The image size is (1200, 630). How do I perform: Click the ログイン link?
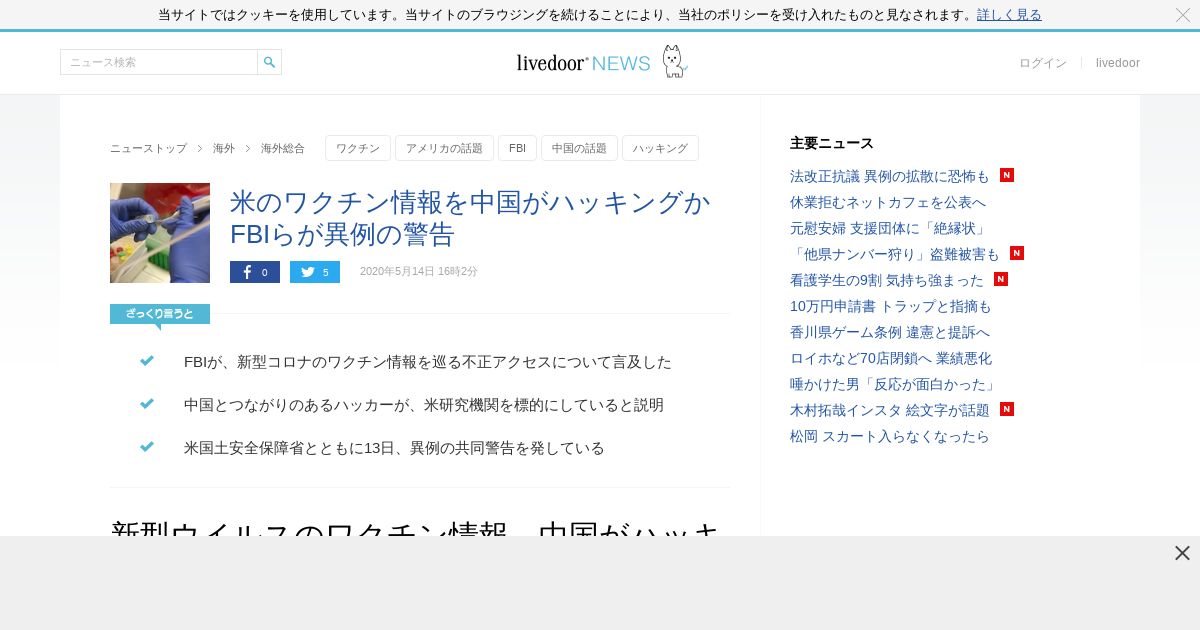click(1043, 63)
